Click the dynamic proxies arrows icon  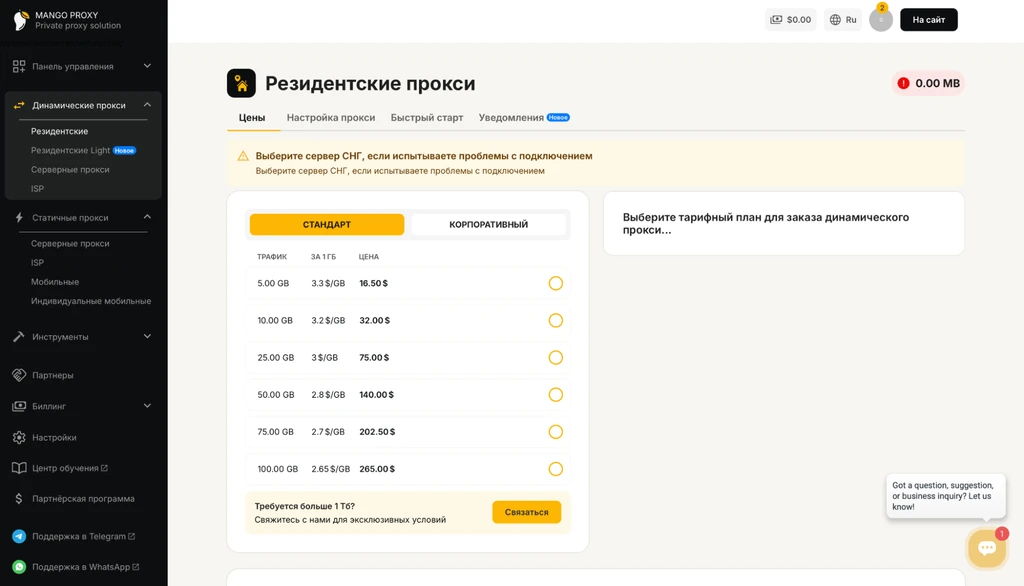[19, 105]
